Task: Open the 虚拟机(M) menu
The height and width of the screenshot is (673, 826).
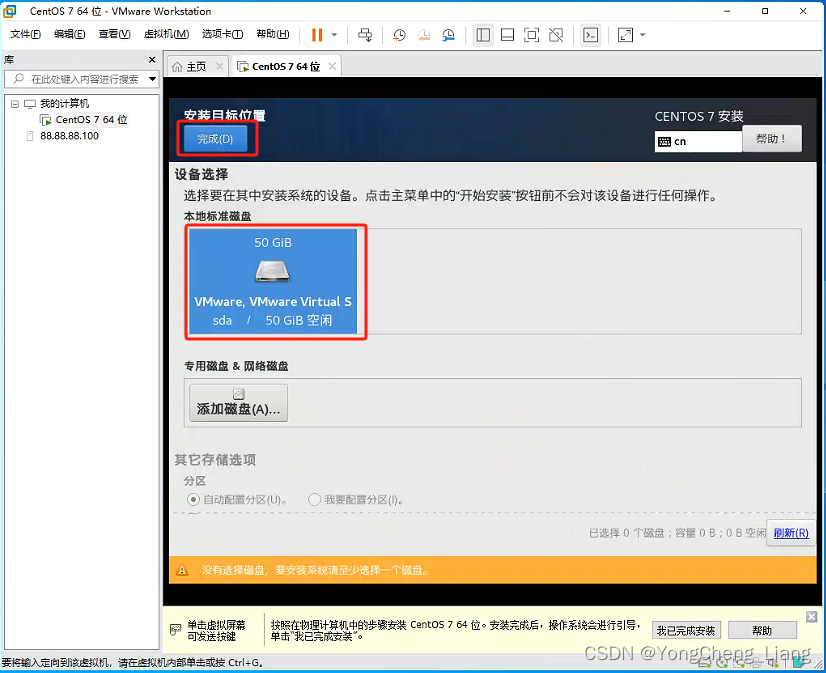Action: (166, 34)
